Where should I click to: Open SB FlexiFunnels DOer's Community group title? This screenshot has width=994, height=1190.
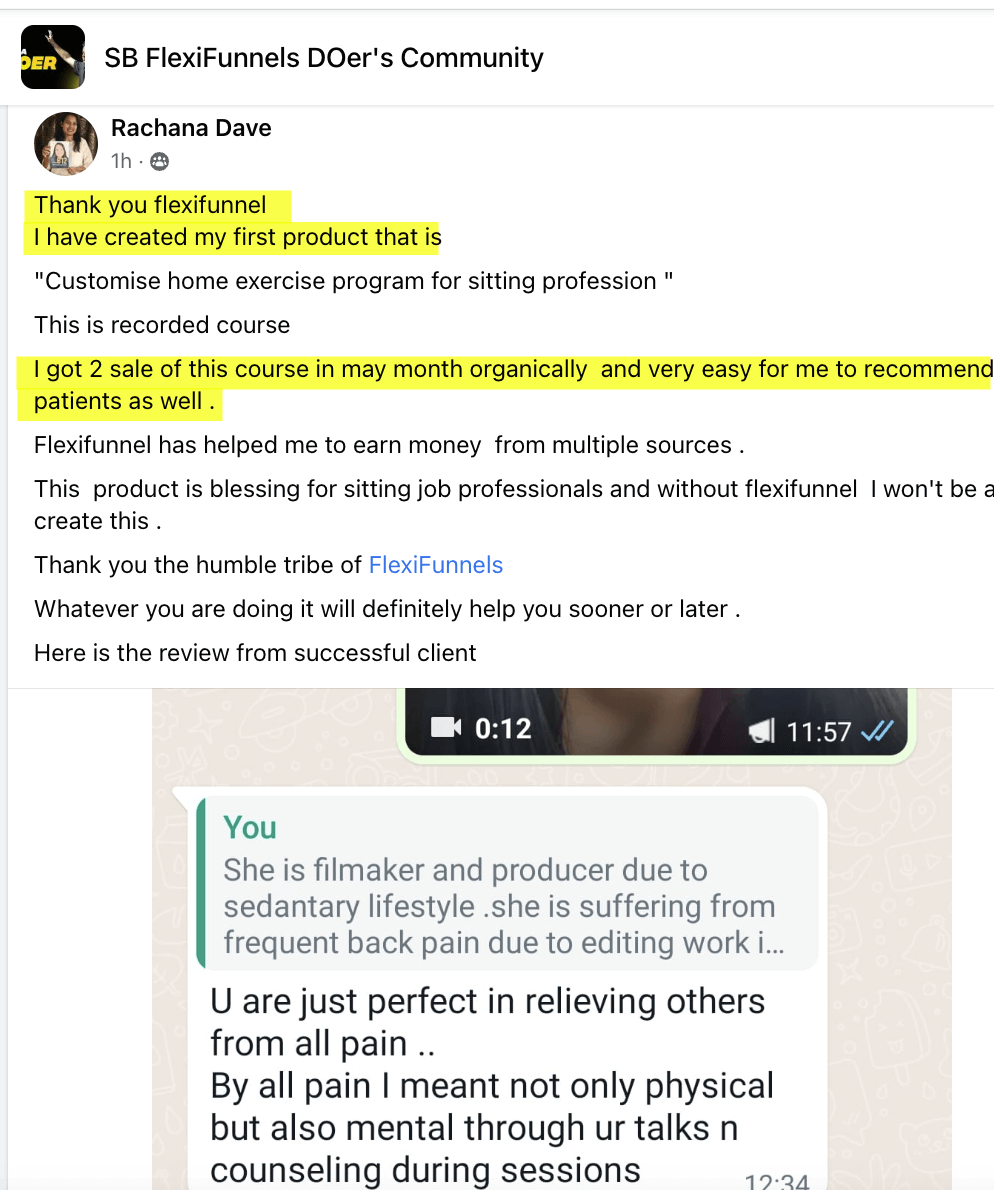(323, 58)
